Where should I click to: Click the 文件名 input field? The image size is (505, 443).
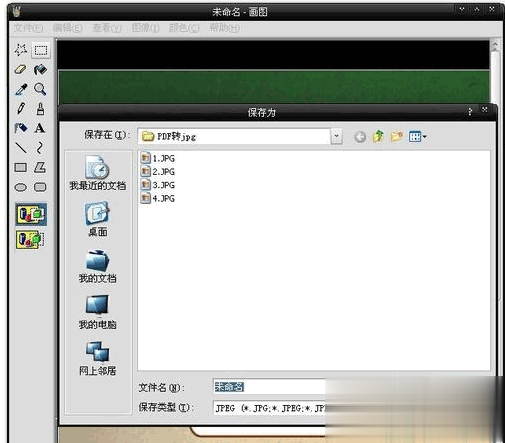click(x=269, y=387)
